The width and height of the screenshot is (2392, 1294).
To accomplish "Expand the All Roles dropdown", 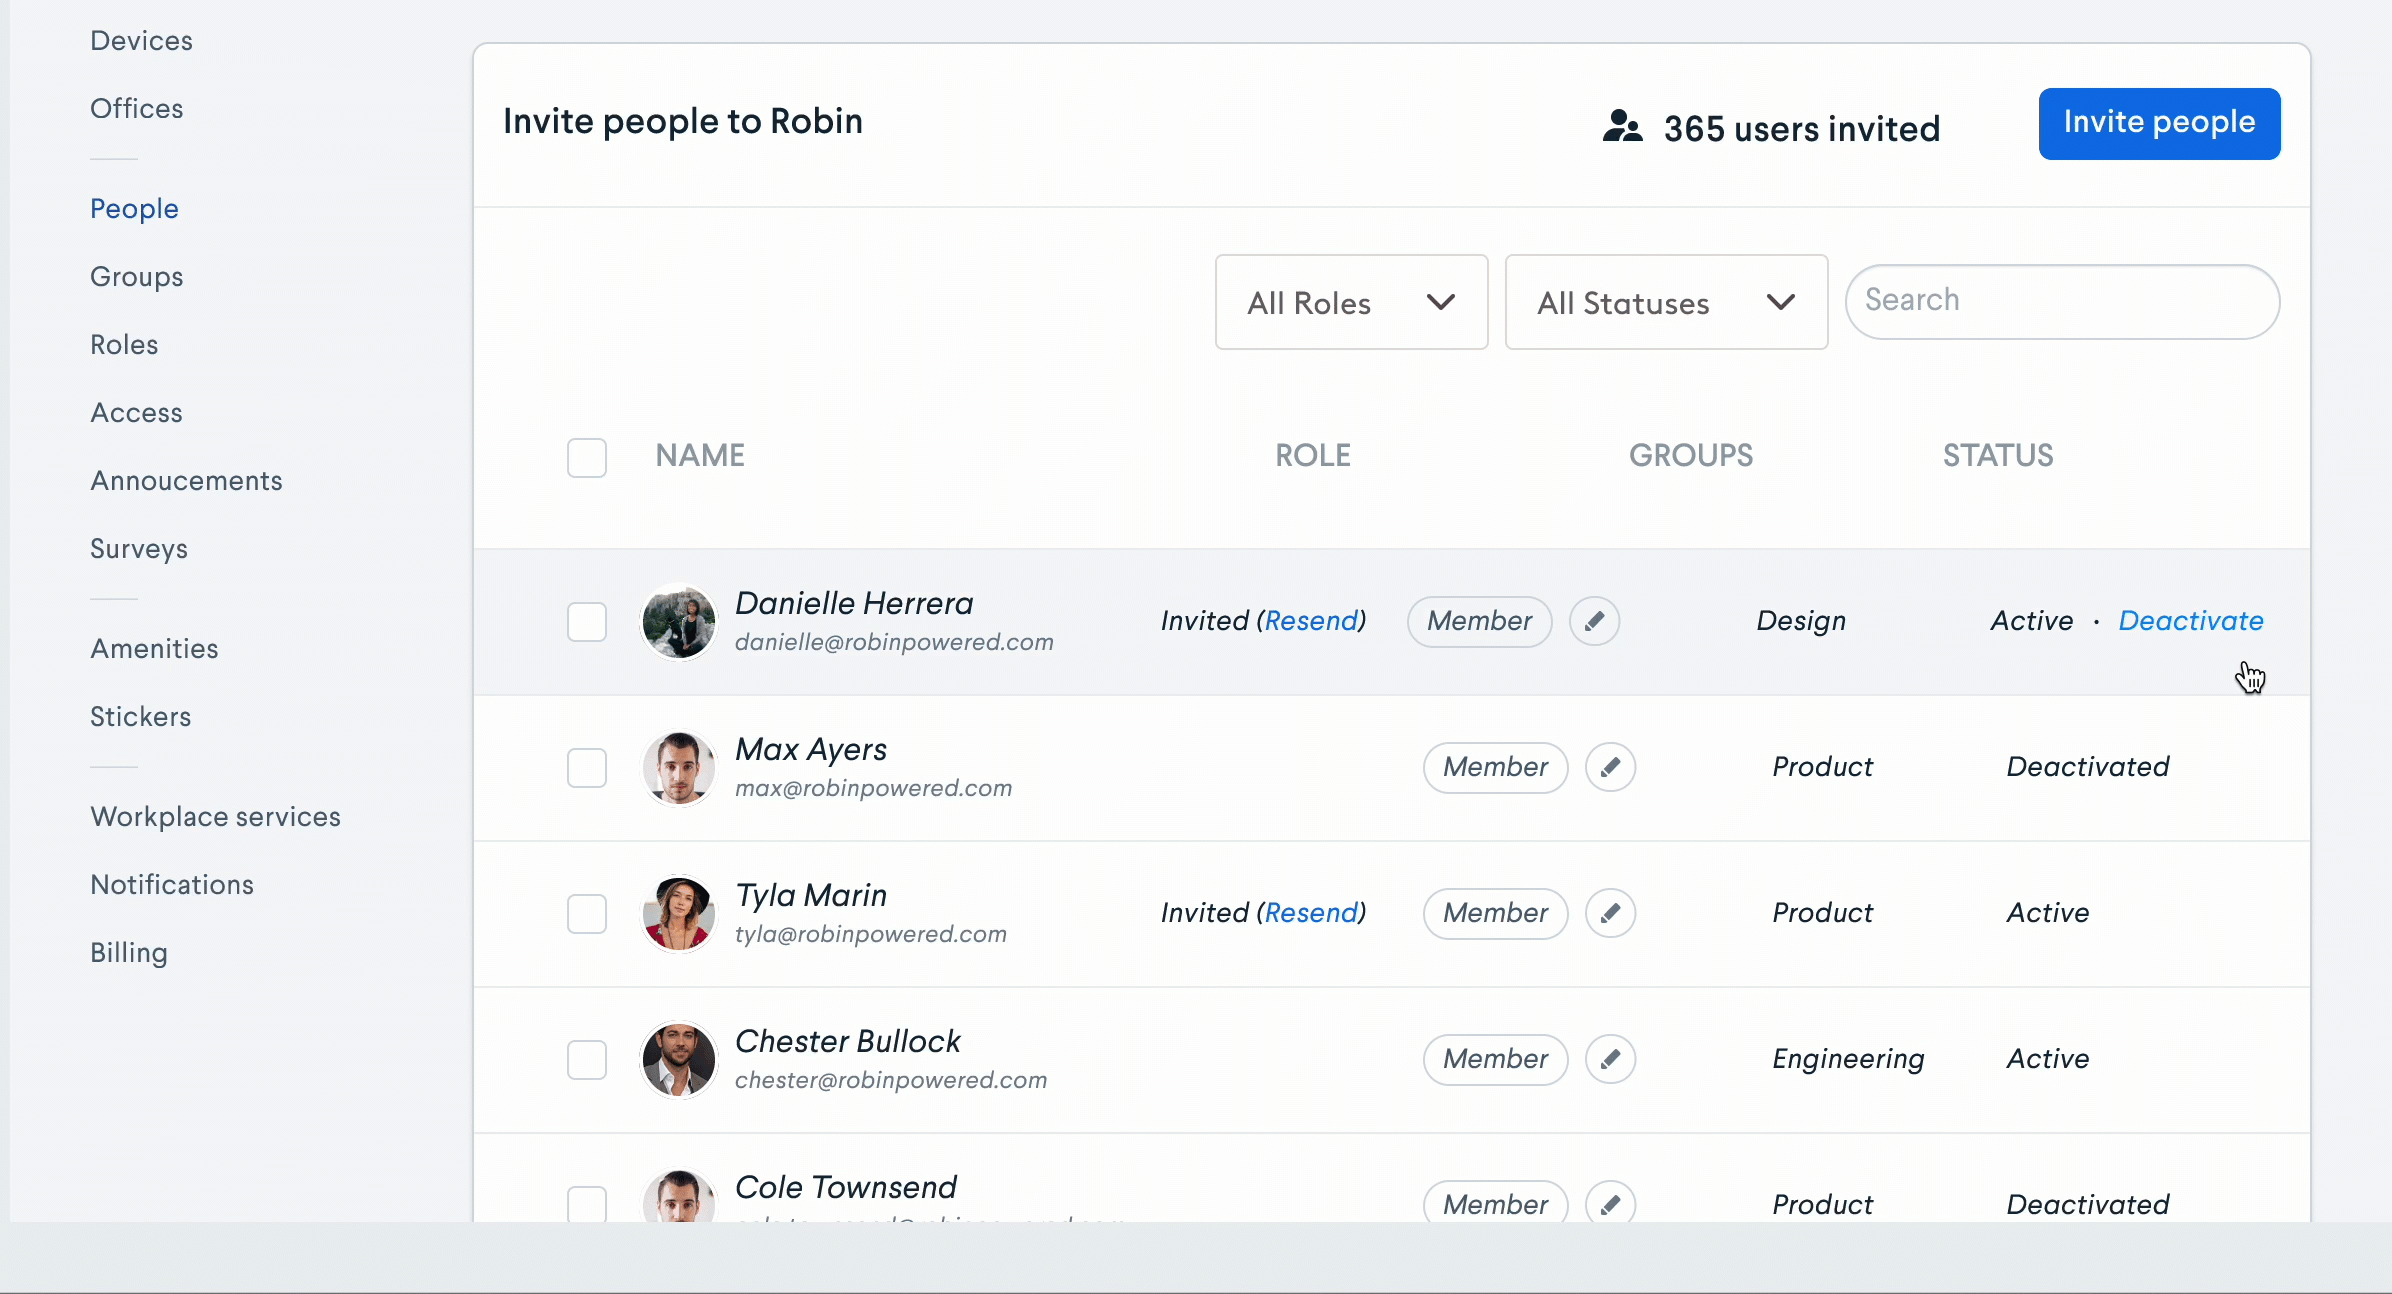I will point(1352,302).
